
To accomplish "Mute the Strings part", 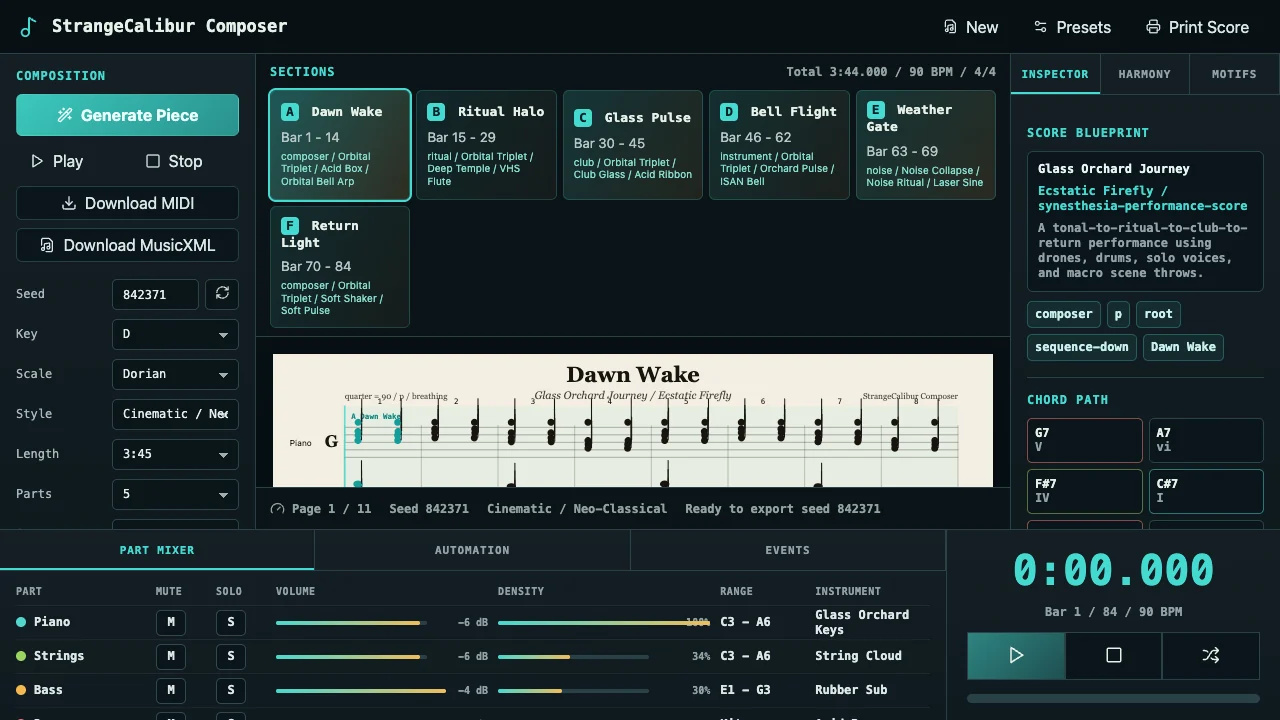I will [x=170, y=656].
